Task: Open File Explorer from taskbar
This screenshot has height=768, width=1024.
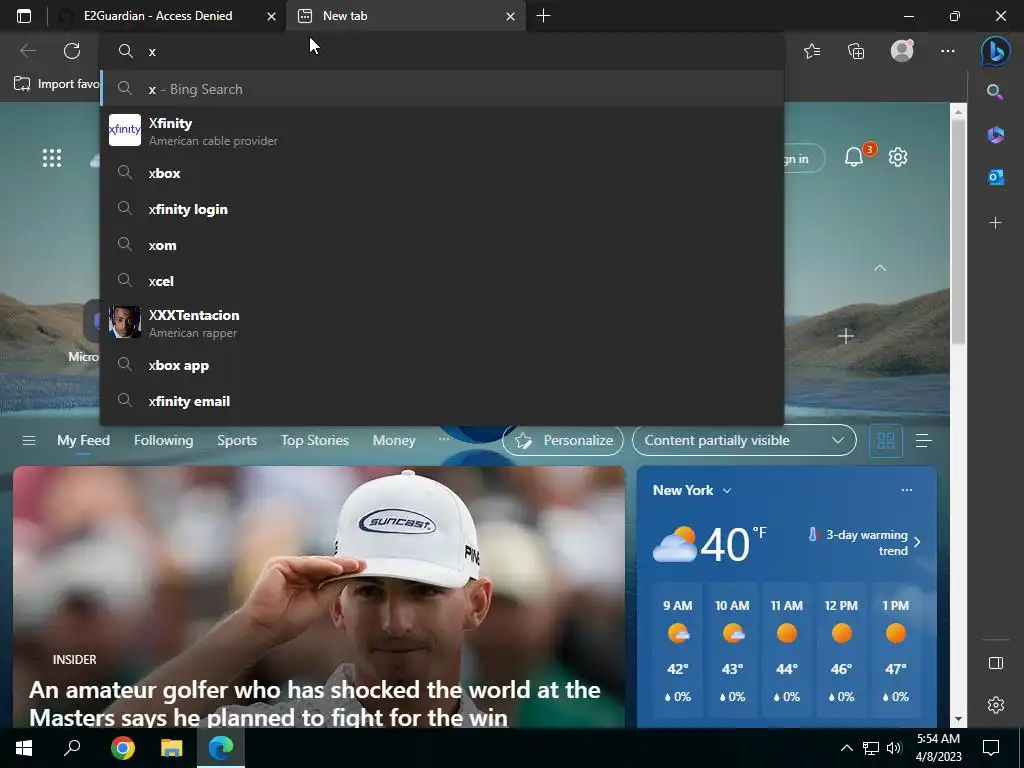Action: [172, 748]
